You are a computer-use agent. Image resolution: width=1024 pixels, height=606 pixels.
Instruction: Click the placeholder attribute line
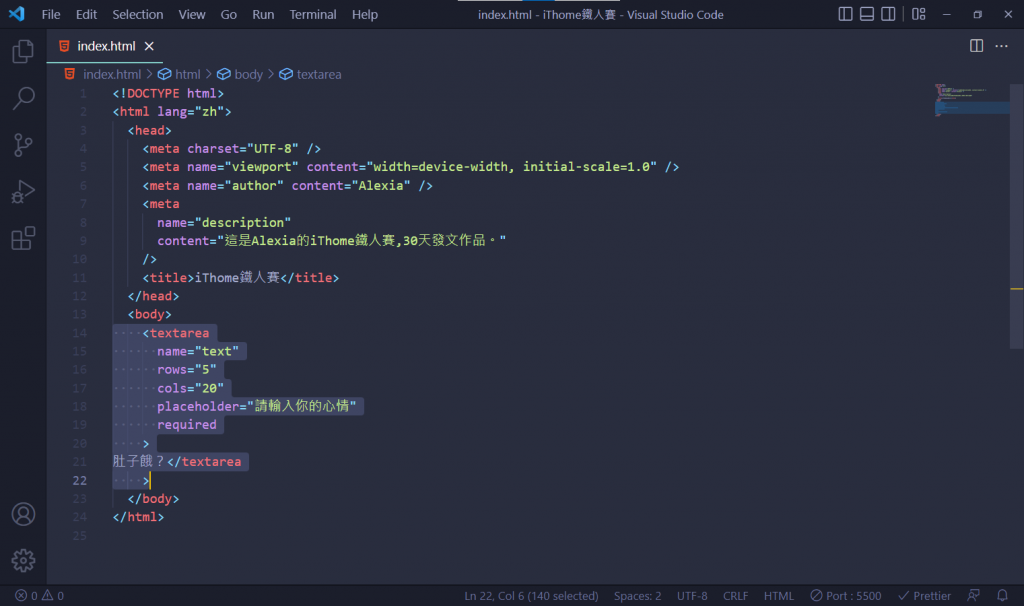click(257, 407)
